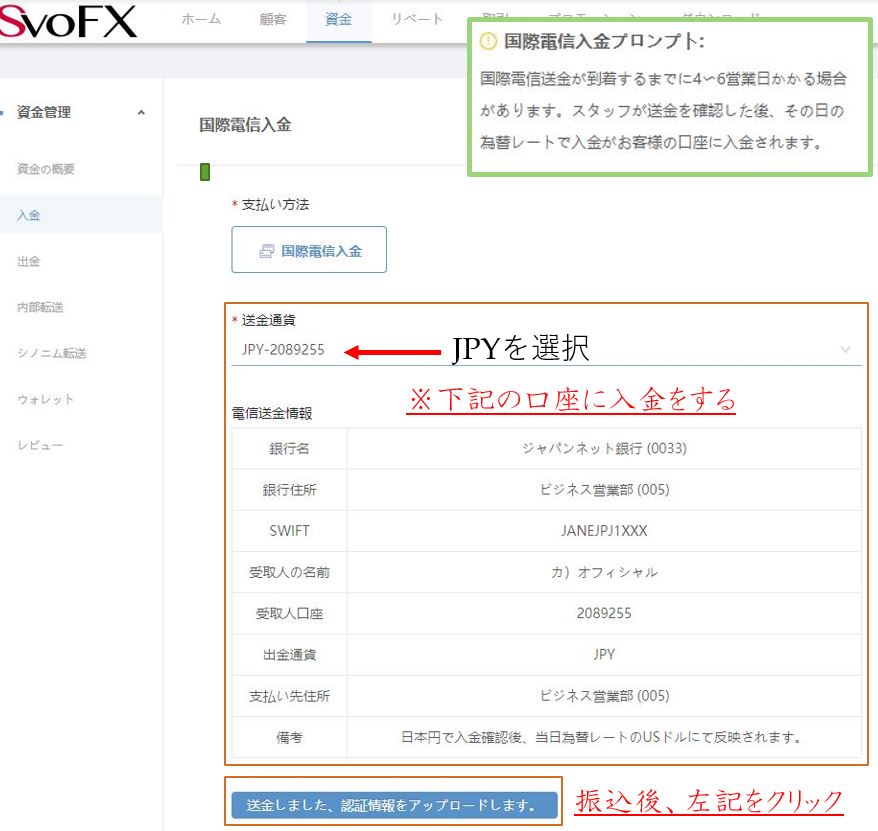Image resolution: width=878 pixels, height=831 pixels.
Task: Open the 送金通貨 currency dropdown
Action: (x=540, y=350)
